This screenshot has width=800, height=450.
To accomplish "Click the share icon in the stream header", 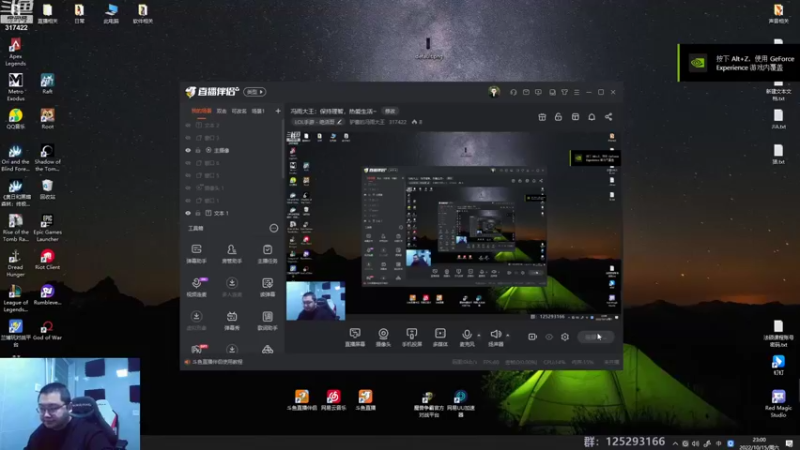I will [x=609, y=117].
